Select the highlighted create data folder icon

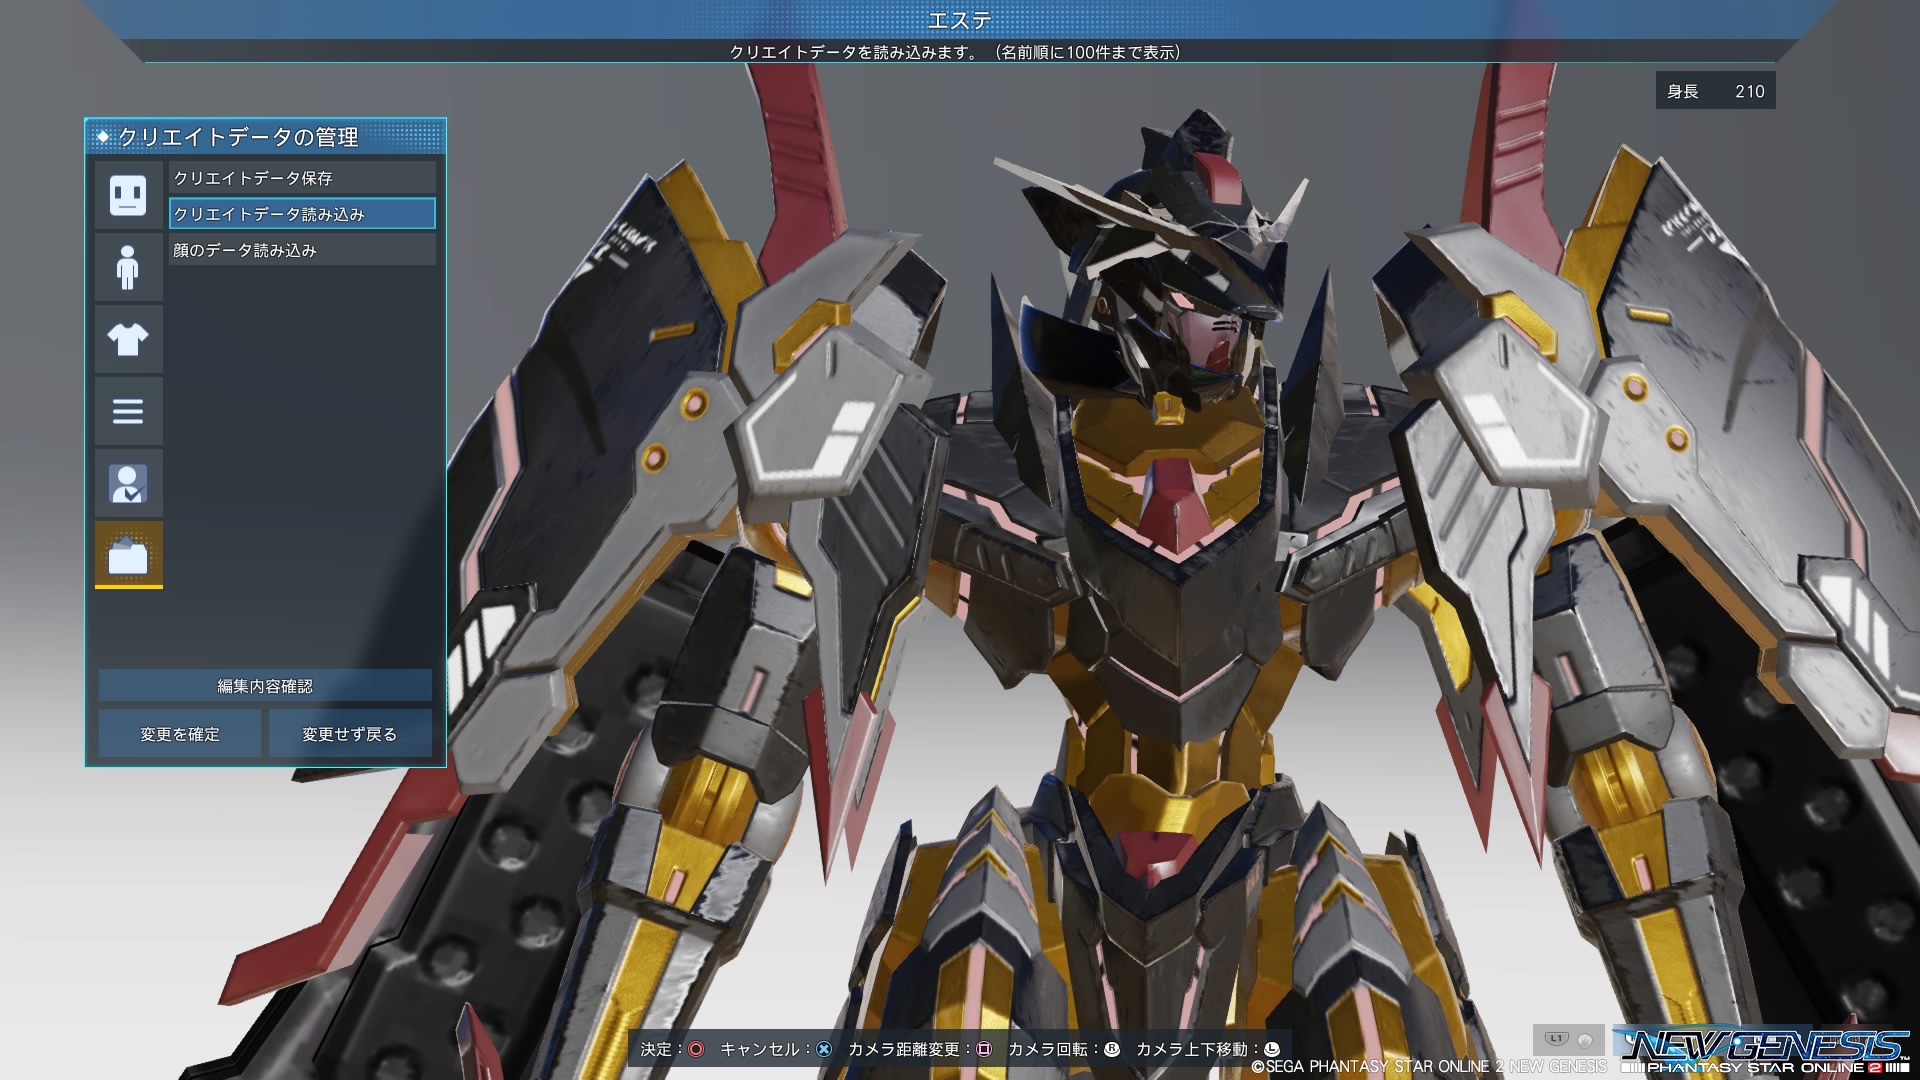point(128,555)
